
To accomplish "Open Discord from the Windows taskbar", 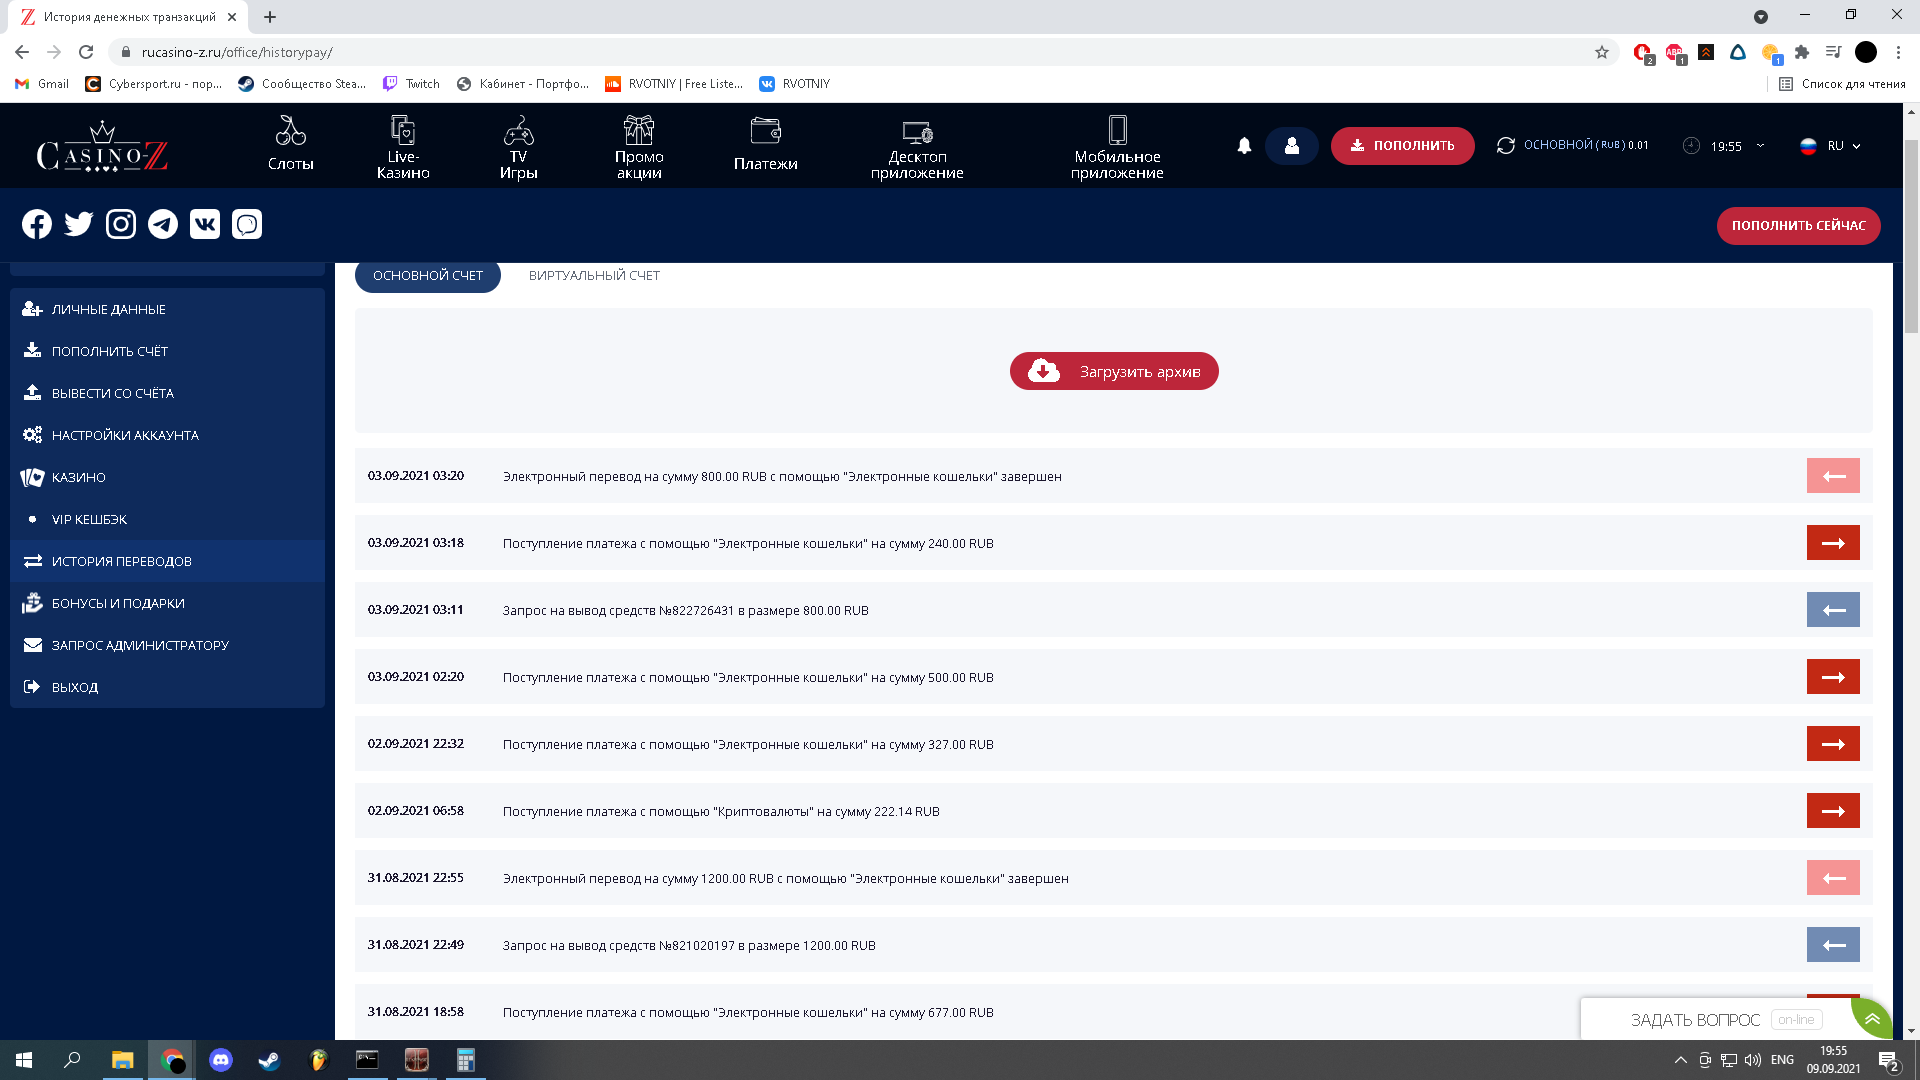I will click(x=221, y=1060).
